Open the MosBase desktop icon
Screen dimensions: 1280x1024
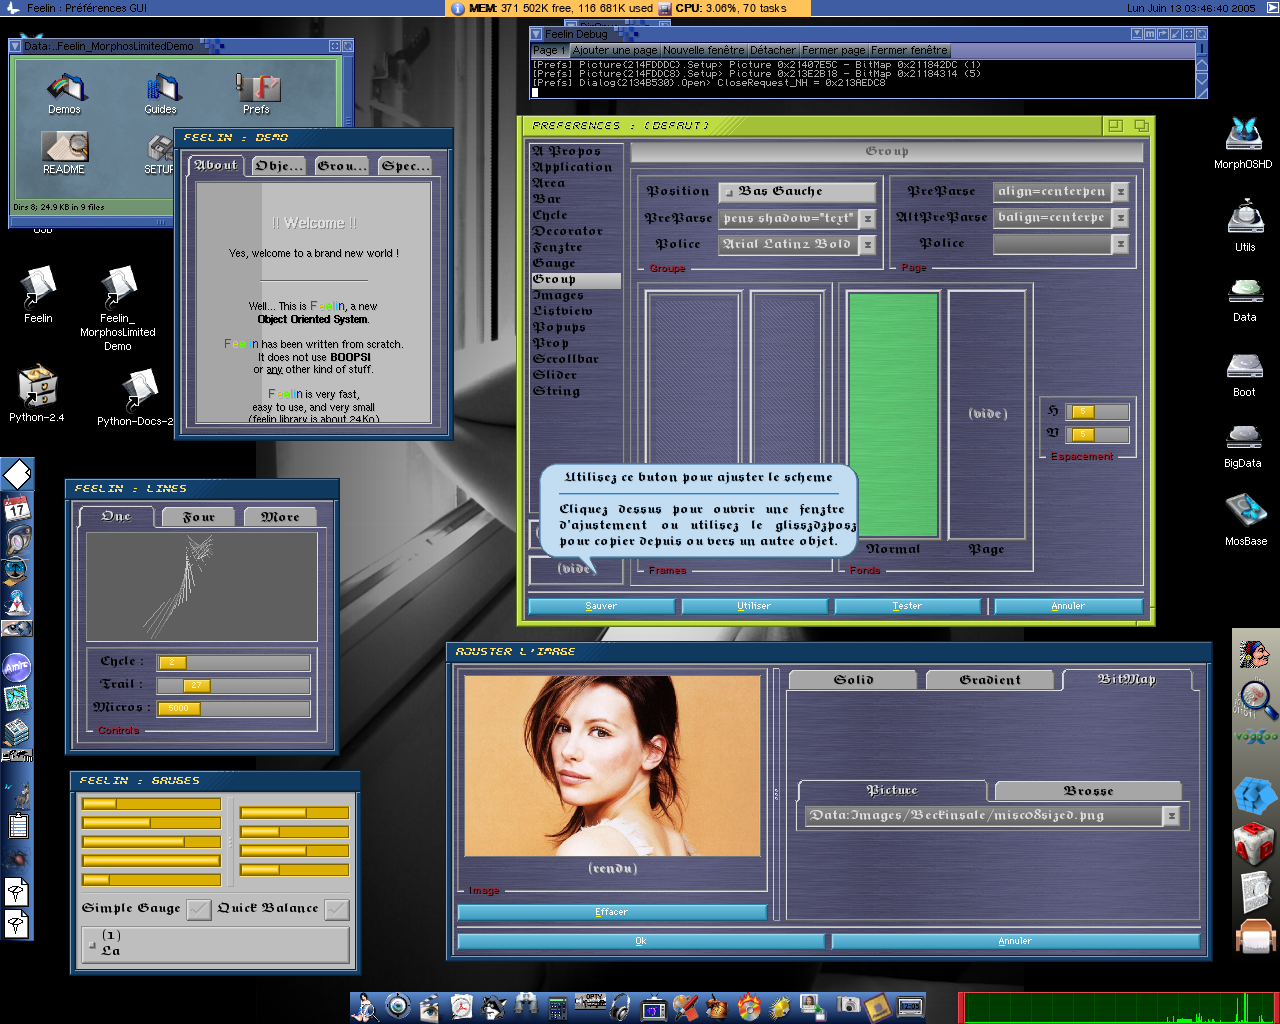pos(1246,511)
